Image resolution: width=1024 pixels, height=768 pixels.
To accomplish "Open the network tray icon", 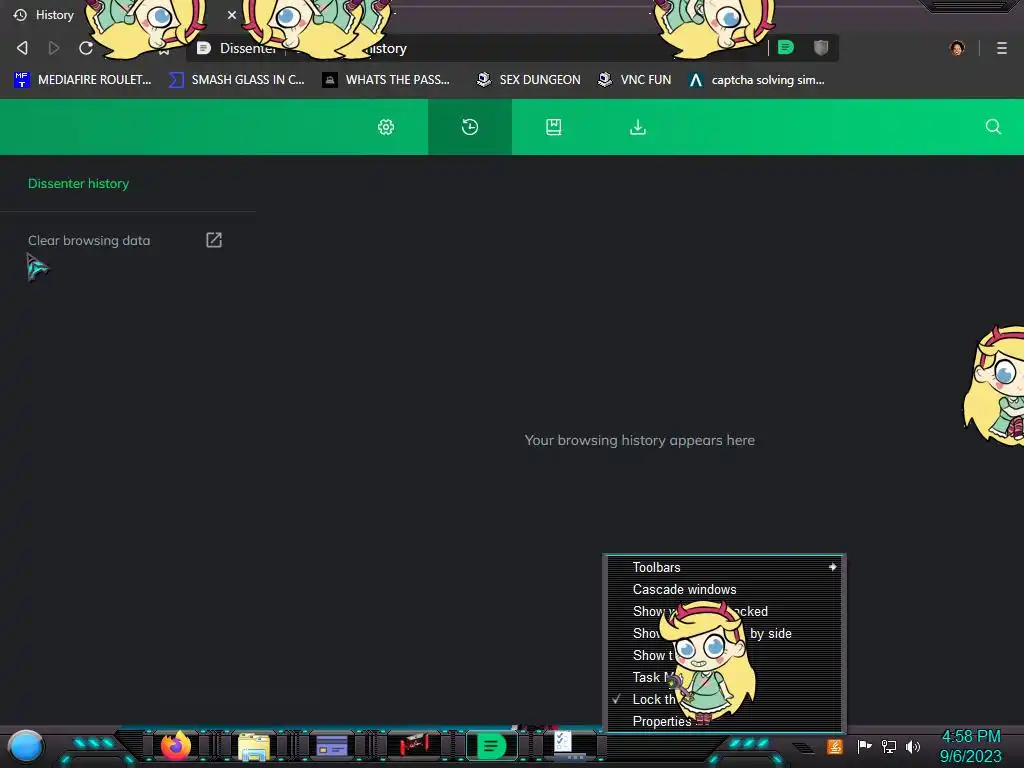I will point(889,746).
